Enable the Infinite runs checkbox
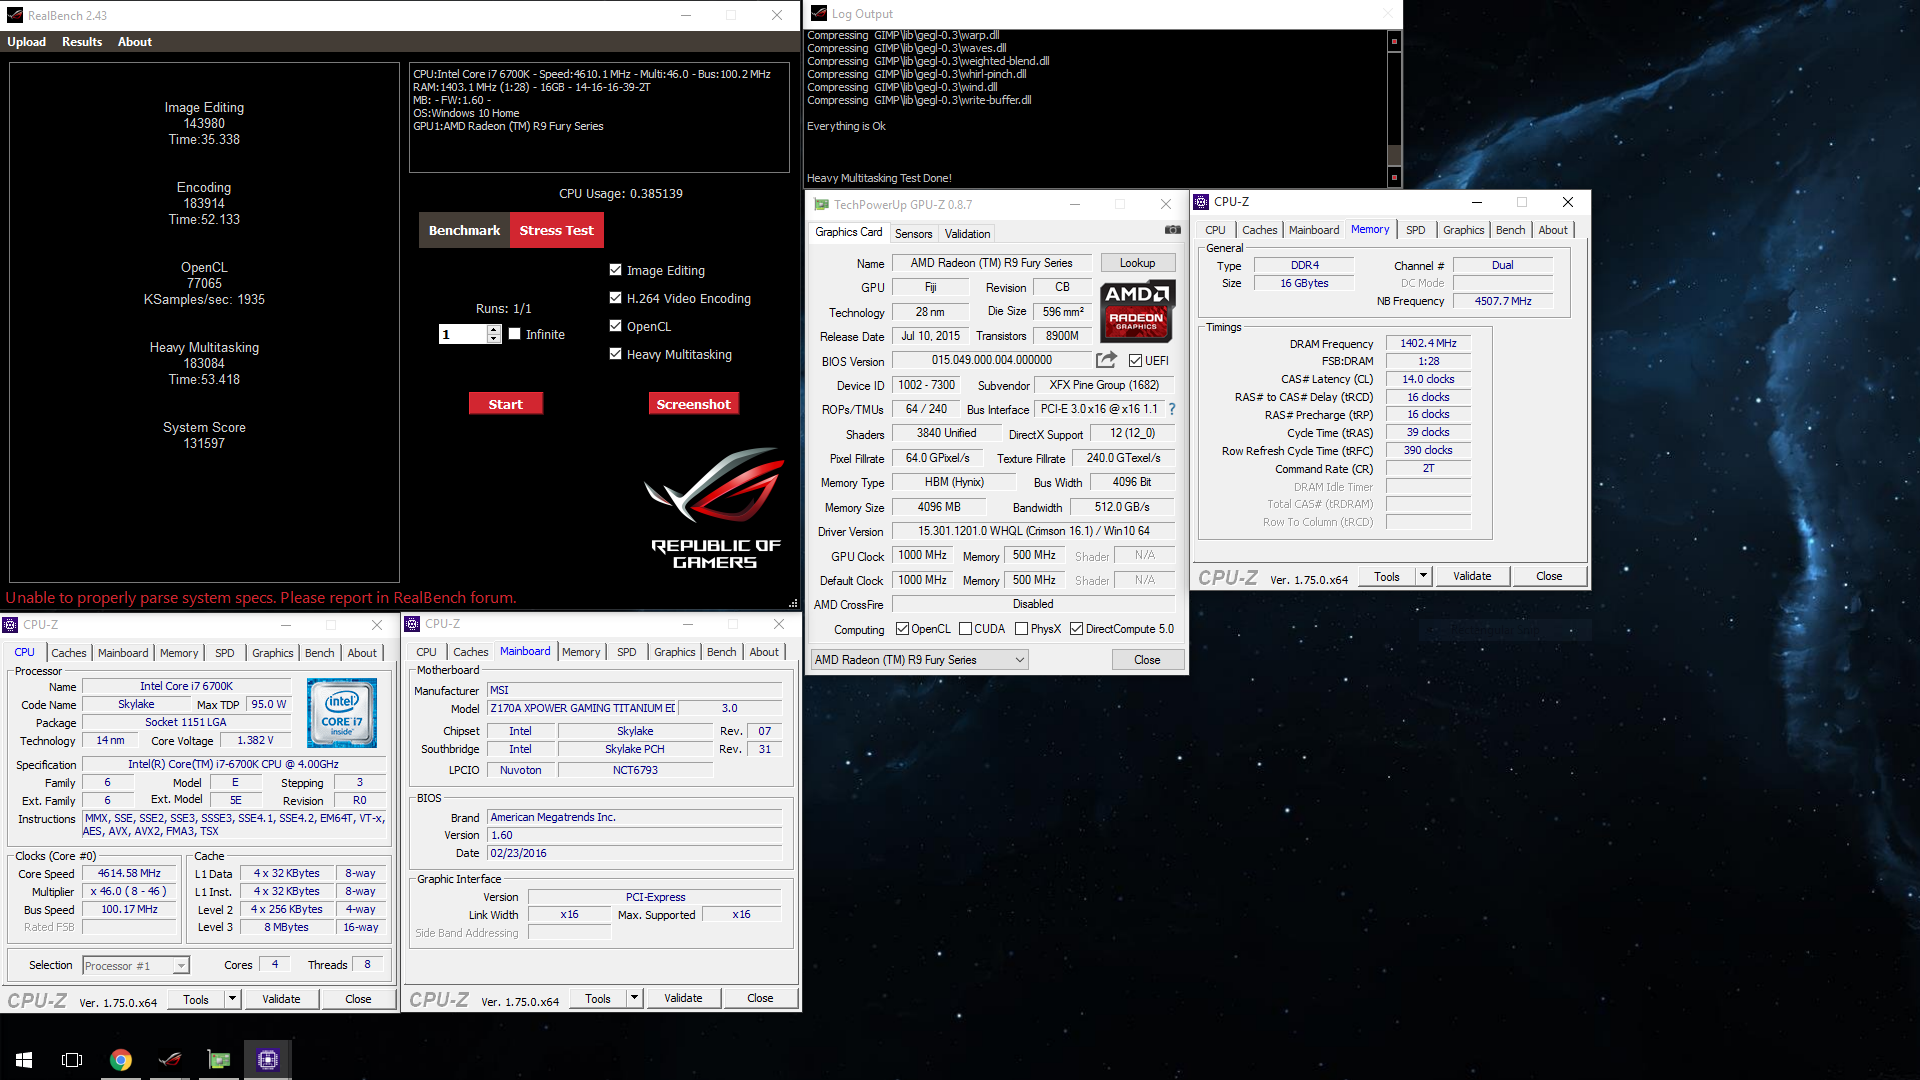 click(514, 334)
